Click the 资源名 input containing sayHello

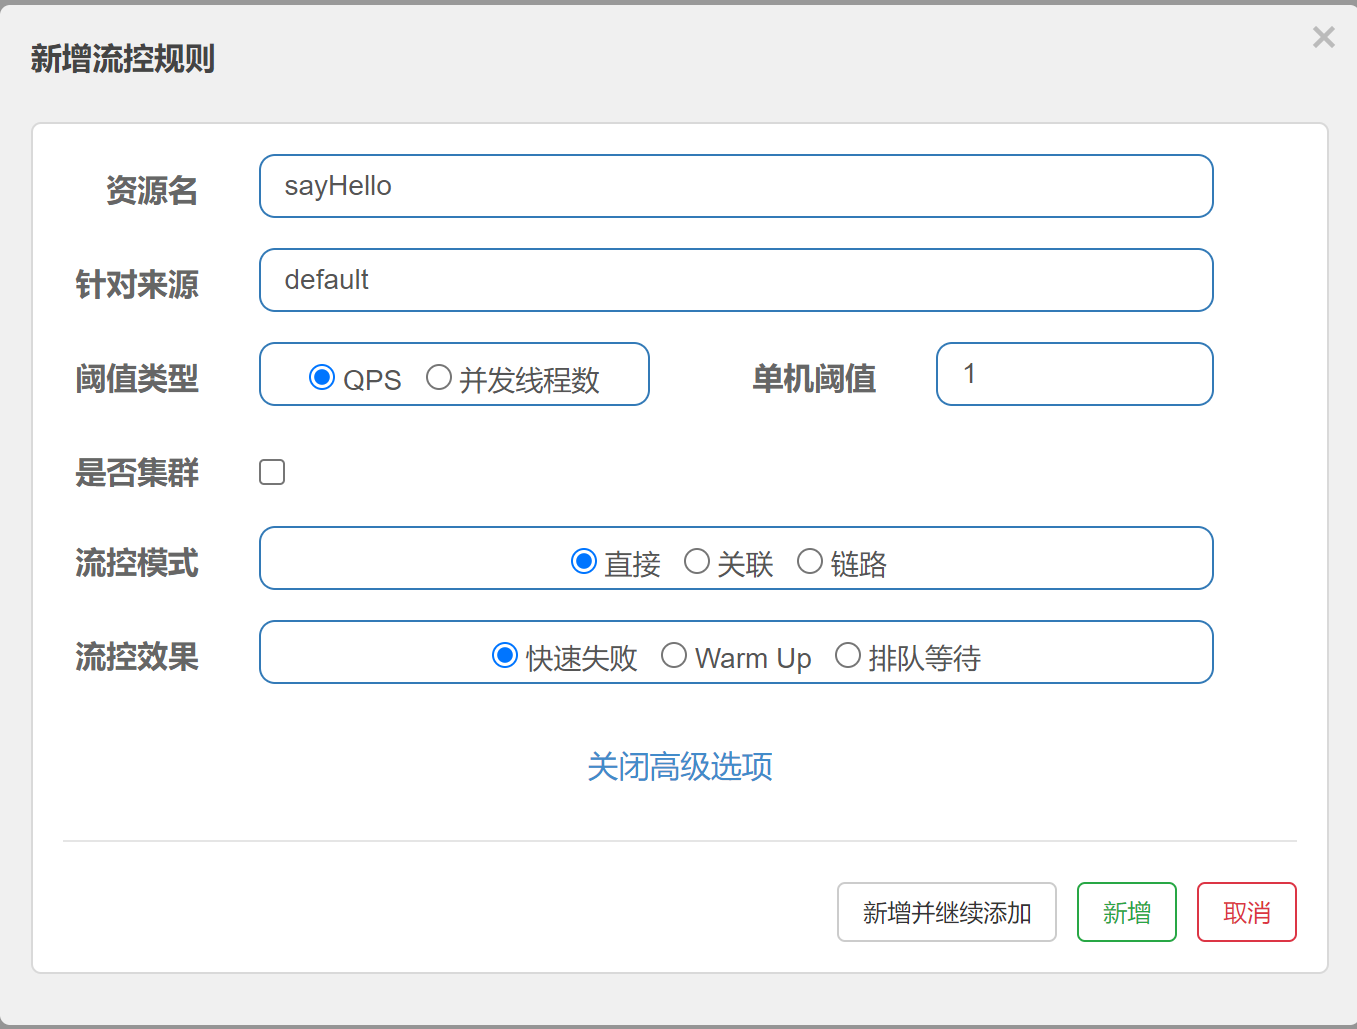click(735, 186)
